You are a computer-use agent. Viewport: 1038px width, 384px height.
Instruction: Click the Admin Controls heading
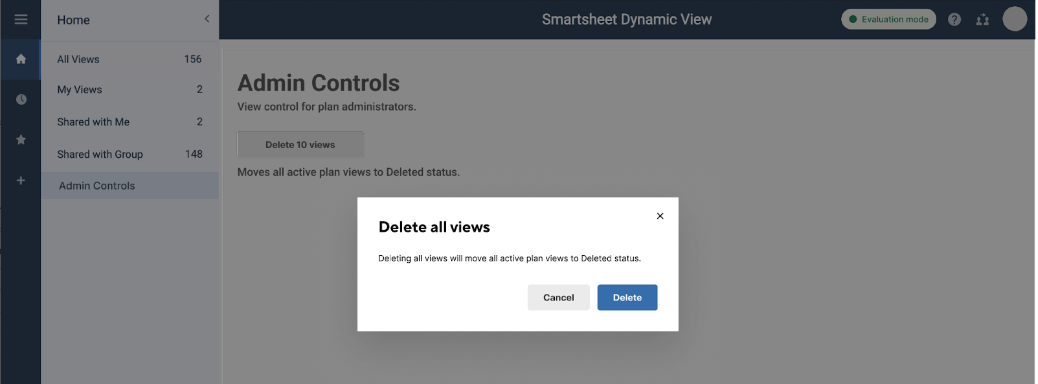[318, 83]
